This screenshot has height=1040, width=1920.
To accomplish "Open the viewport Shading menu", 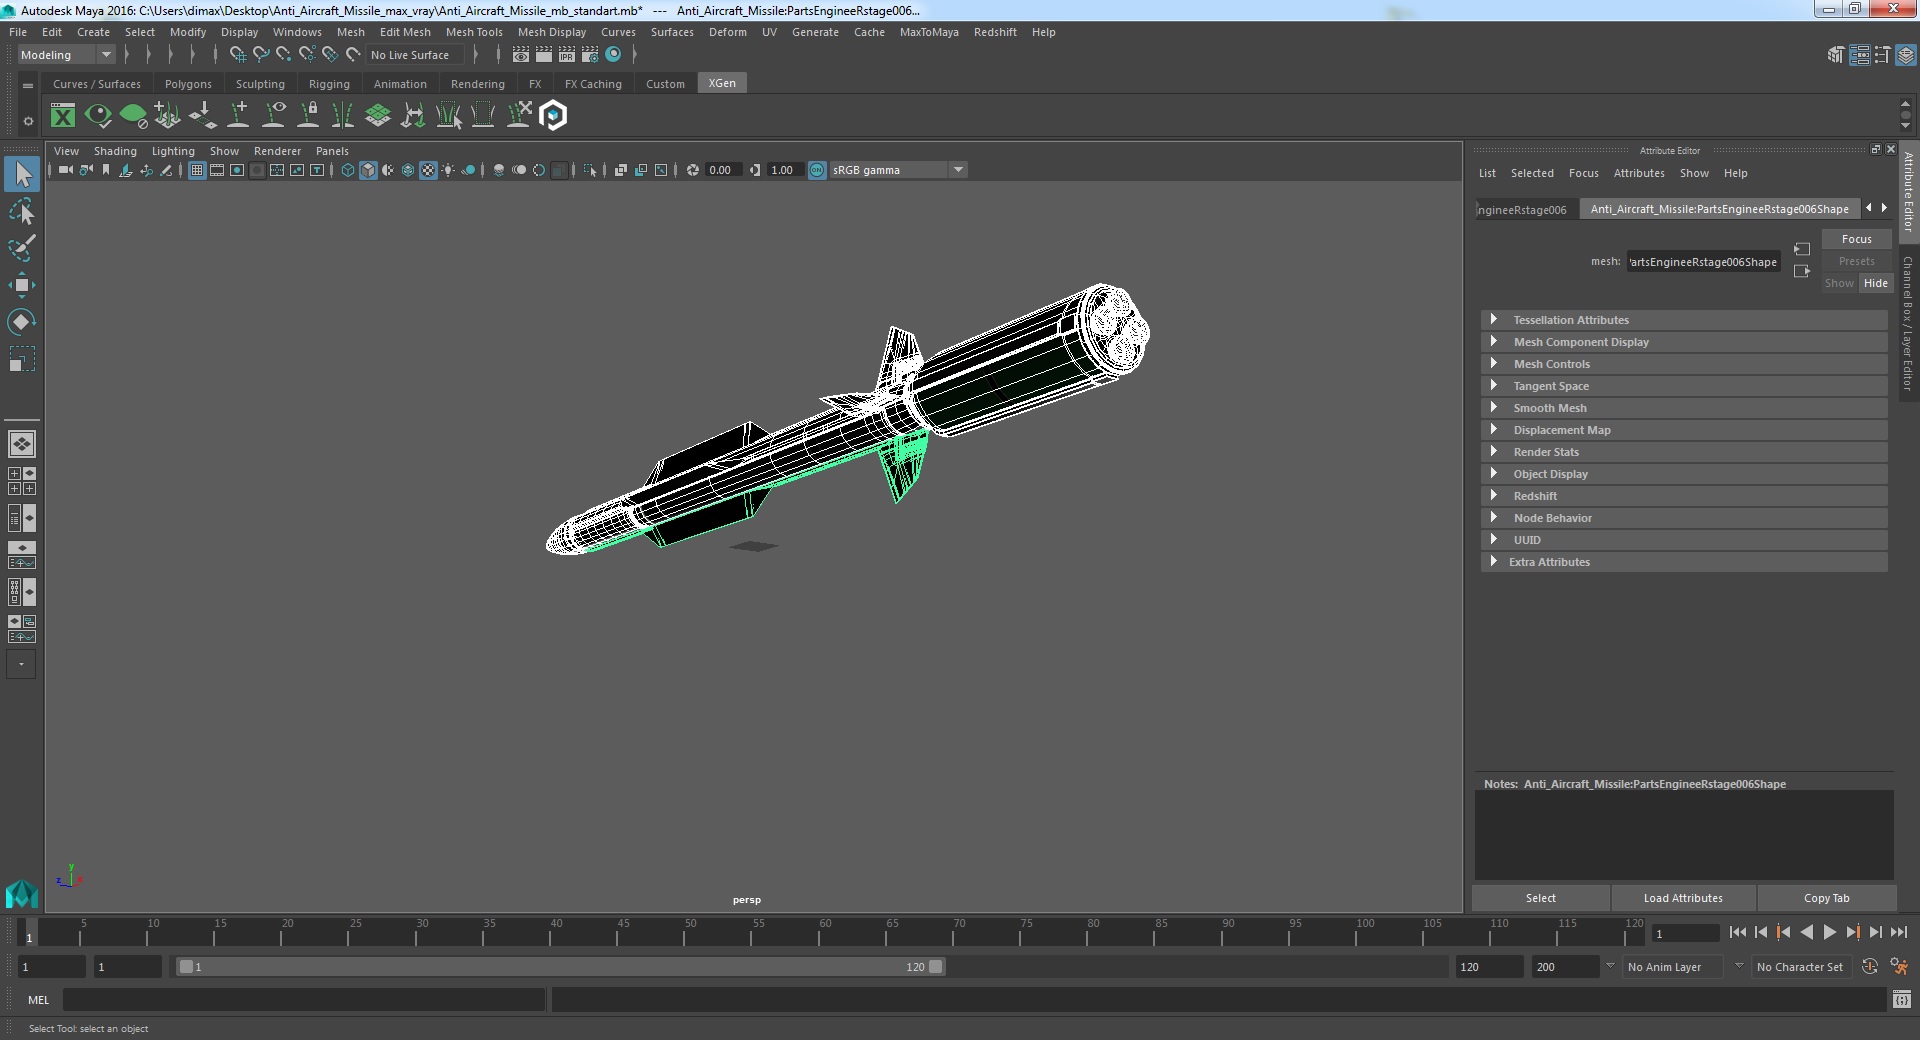I will click(115, 151).
